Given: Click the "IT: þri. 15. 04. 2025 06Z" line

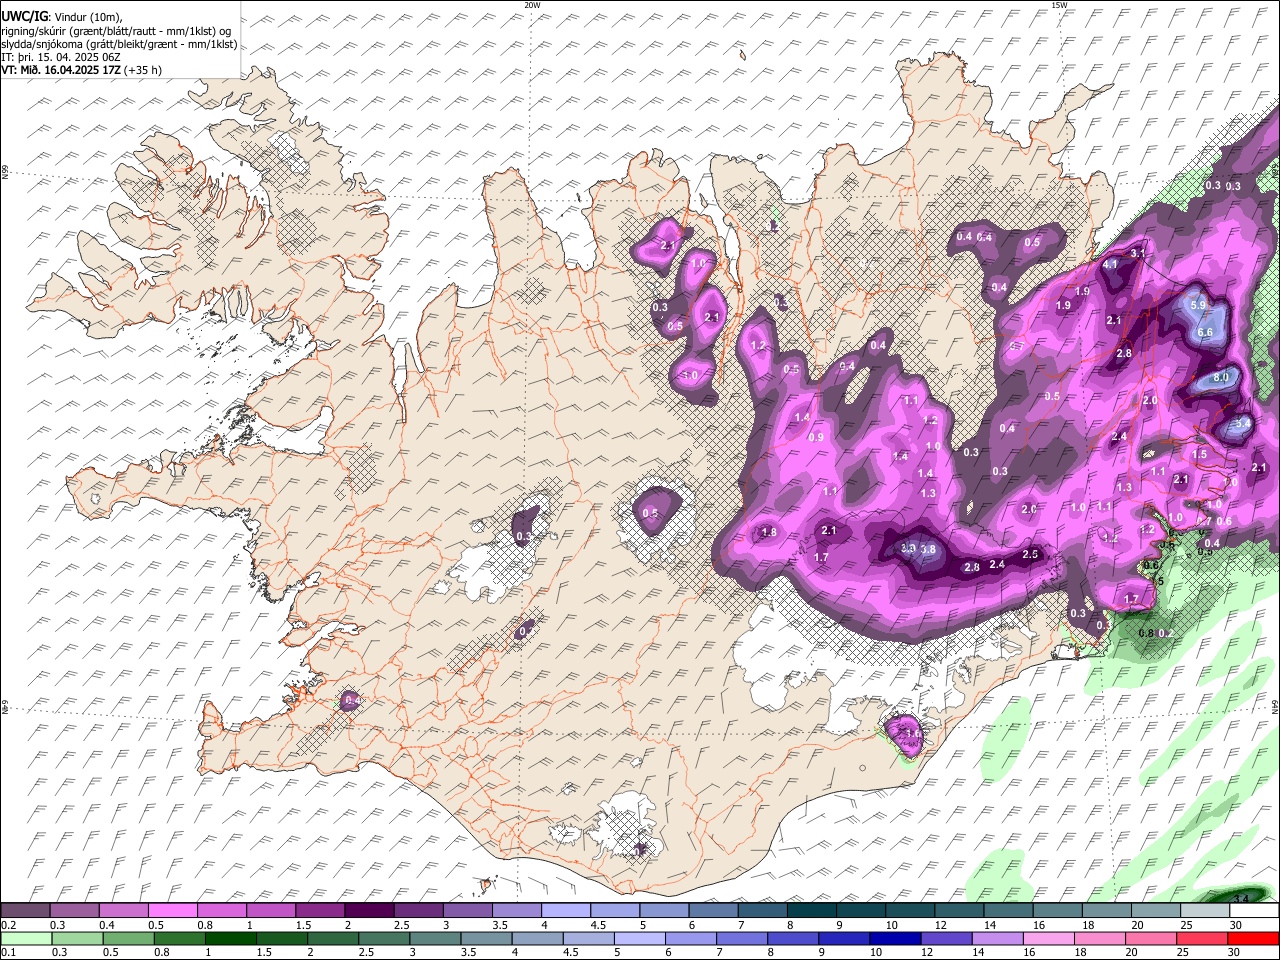Looking at the screenshot, I should [61, 57].
